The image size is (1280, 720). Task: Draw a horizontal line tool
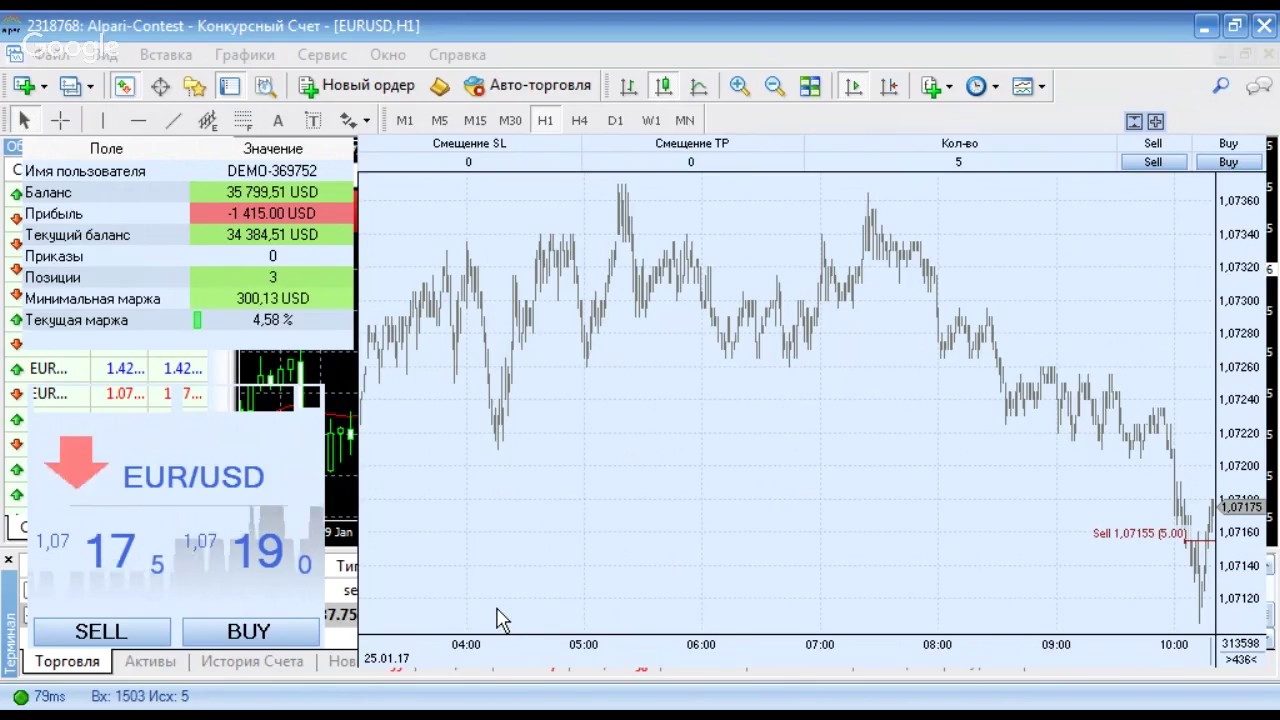tap(138, 120)
